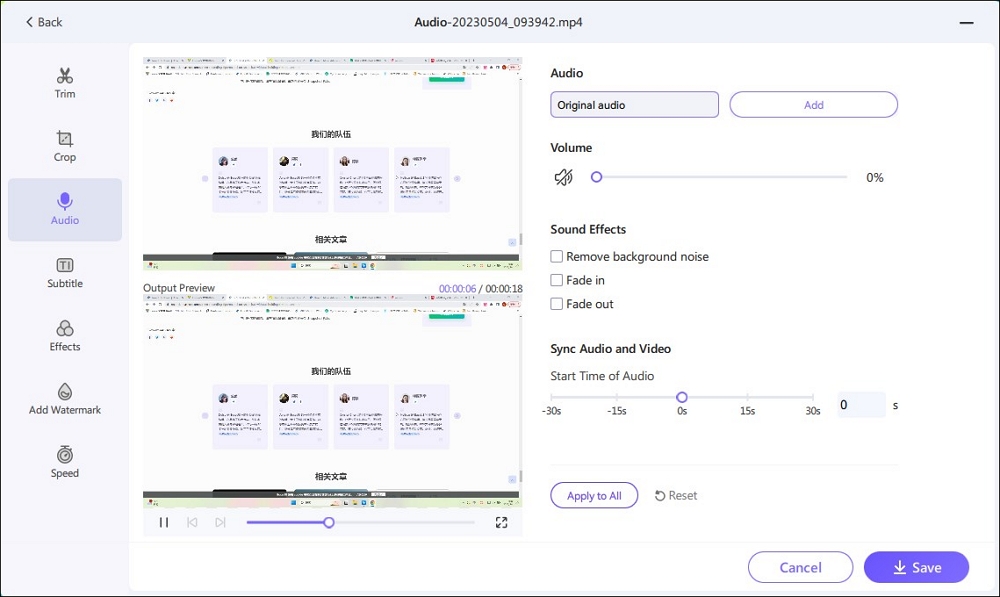
Task: Click the muted speaker volume icon
Action: coord(564,177)
